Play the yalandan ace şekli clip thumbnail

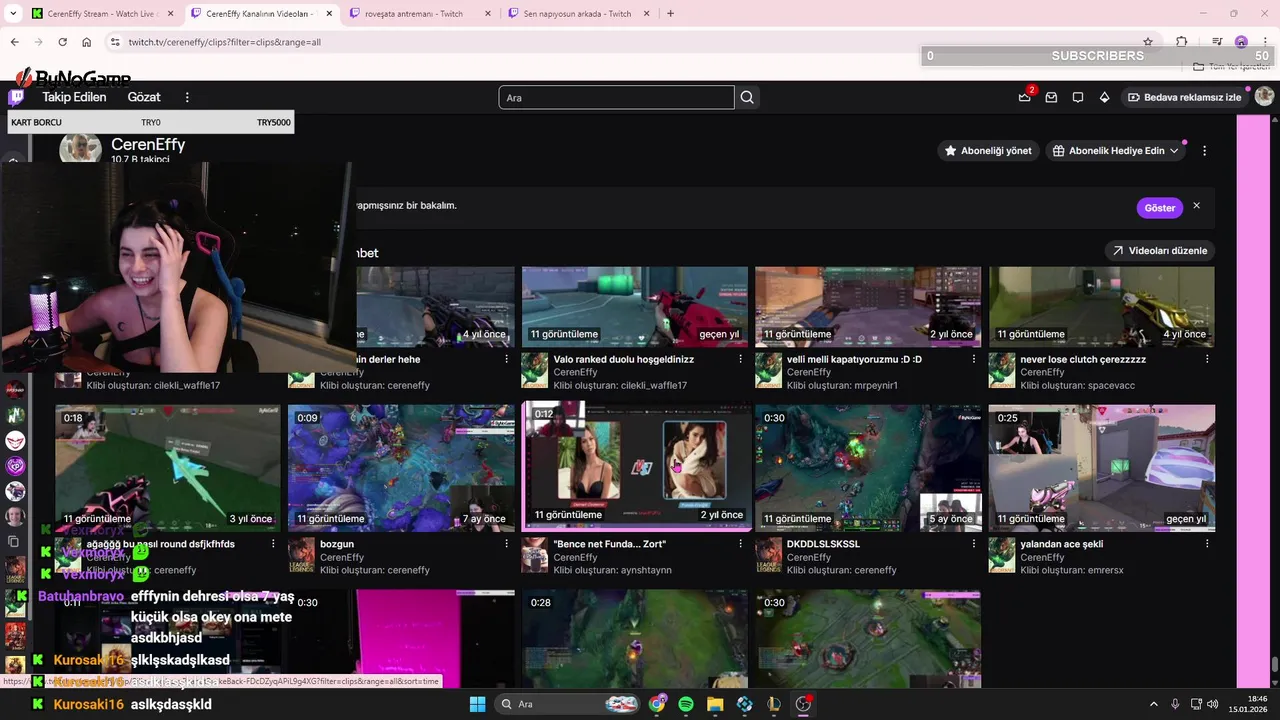tap(1101, 467)
